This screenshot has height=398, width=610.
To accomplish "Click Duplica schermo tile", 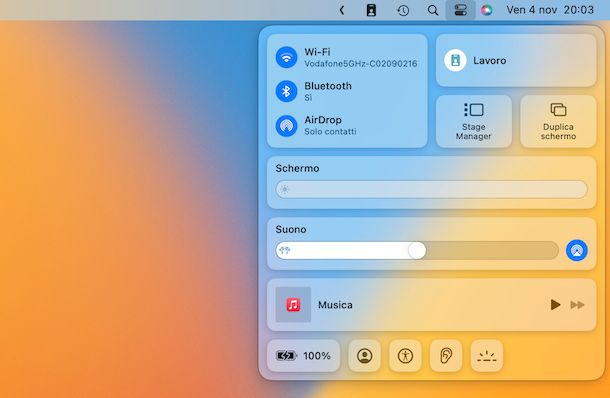I will pos(558,121).
